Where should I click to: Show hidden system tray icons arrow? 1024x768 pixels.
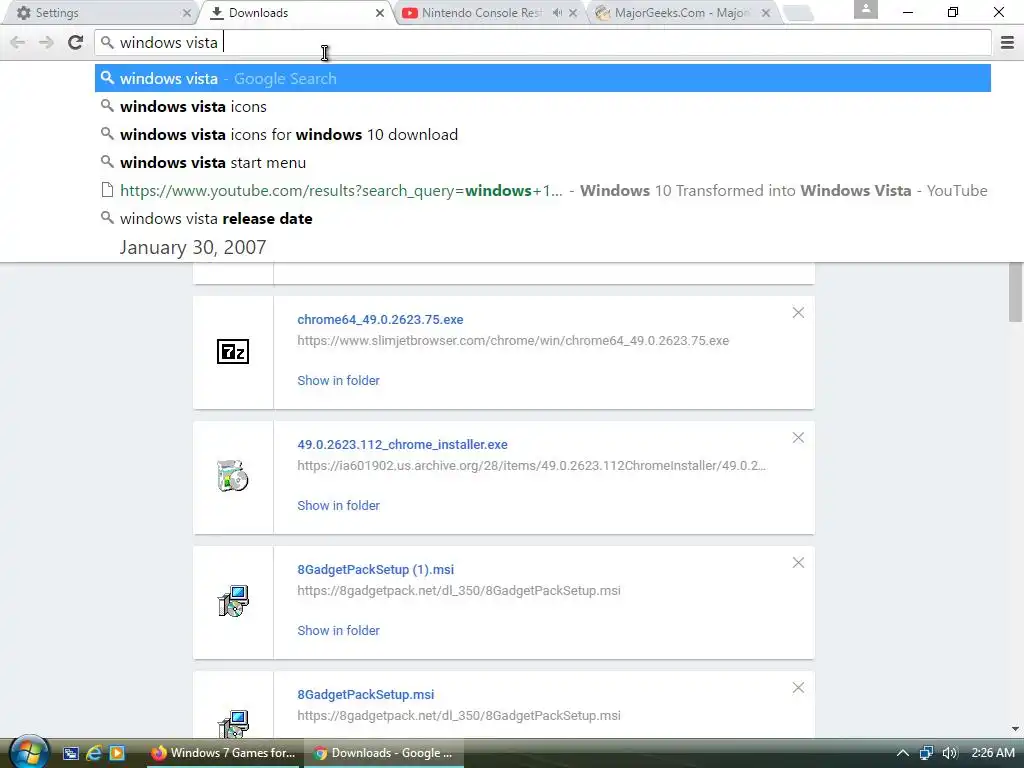click(903, 753)
